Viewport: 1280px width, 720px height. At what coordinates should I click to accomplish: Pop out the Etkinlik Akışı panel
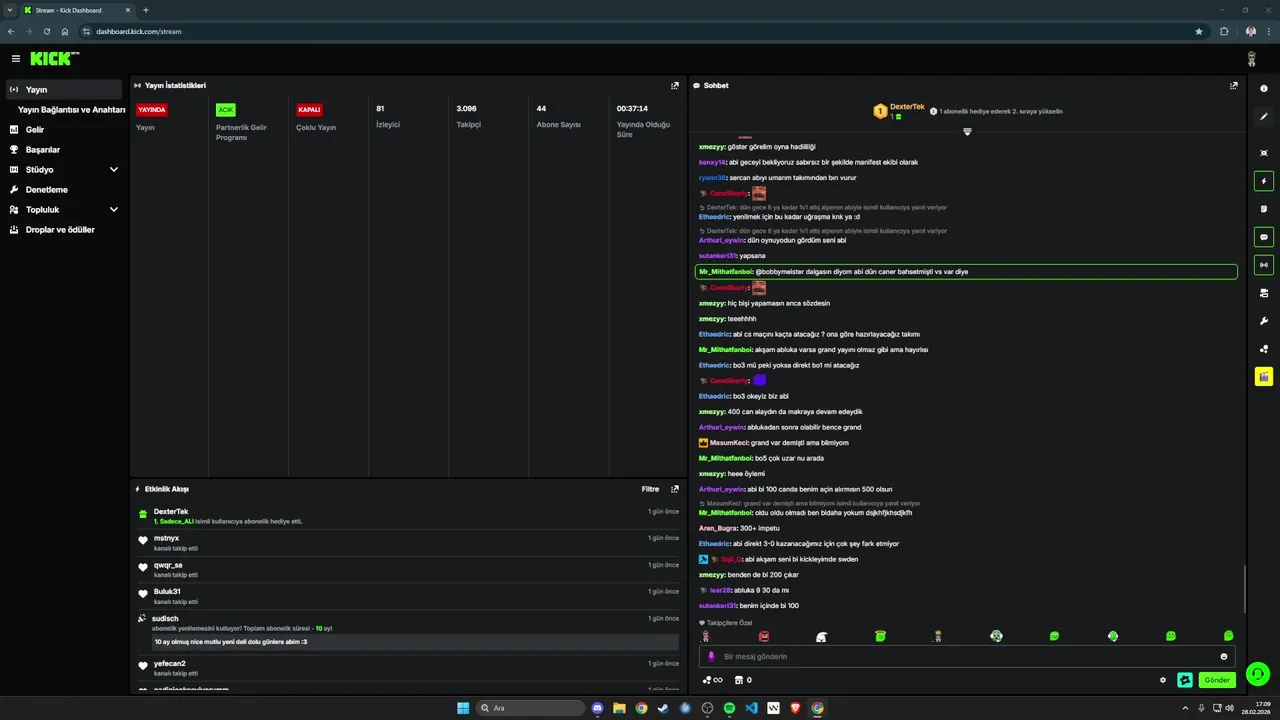coord(675,489)
